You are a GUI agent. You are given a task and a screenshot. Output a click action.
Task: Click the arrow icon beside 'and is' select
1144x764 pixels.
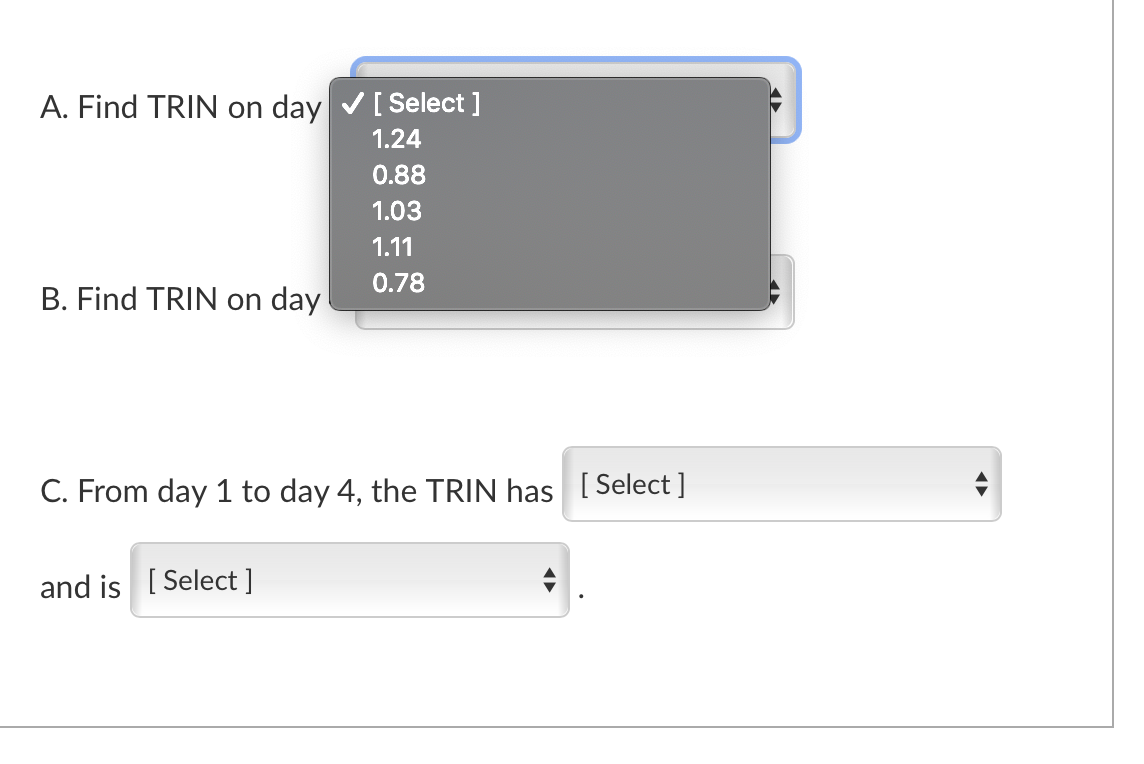[x=549, y=580]
